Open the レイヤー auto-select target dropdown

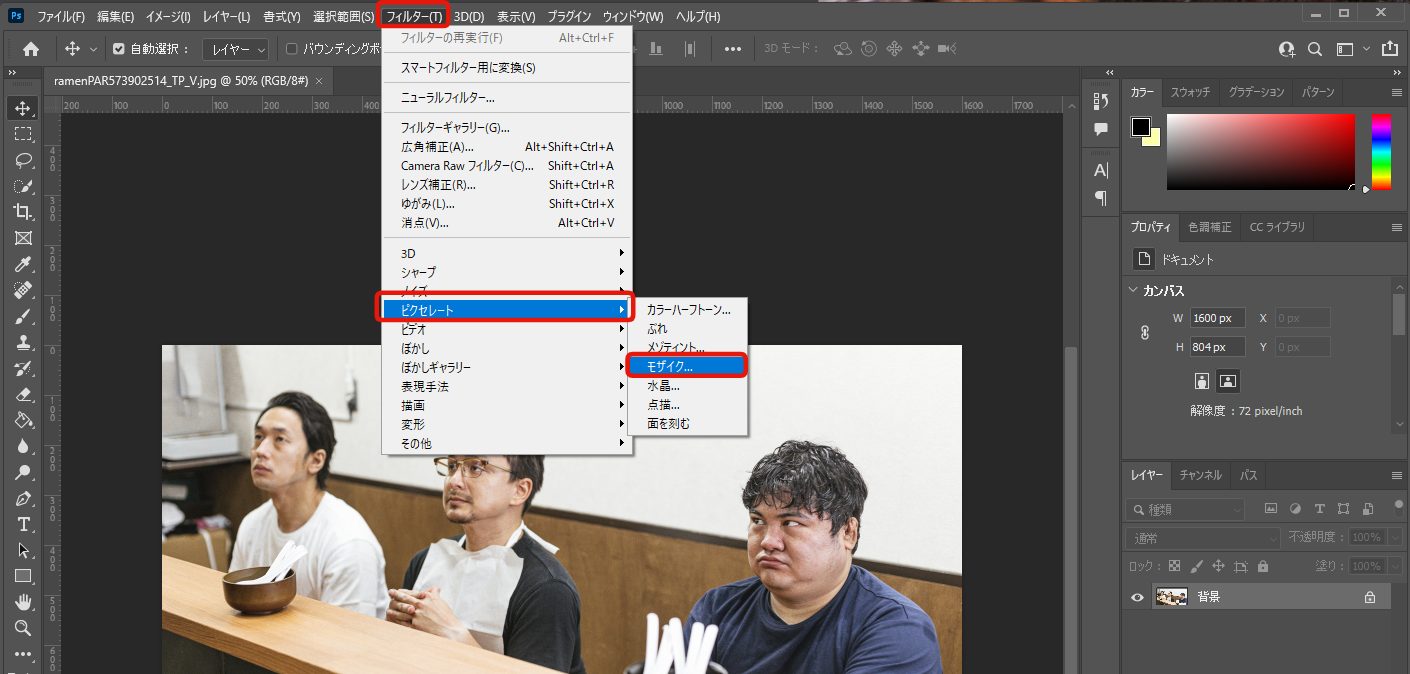pyautogui.click(x=236, y=49)
